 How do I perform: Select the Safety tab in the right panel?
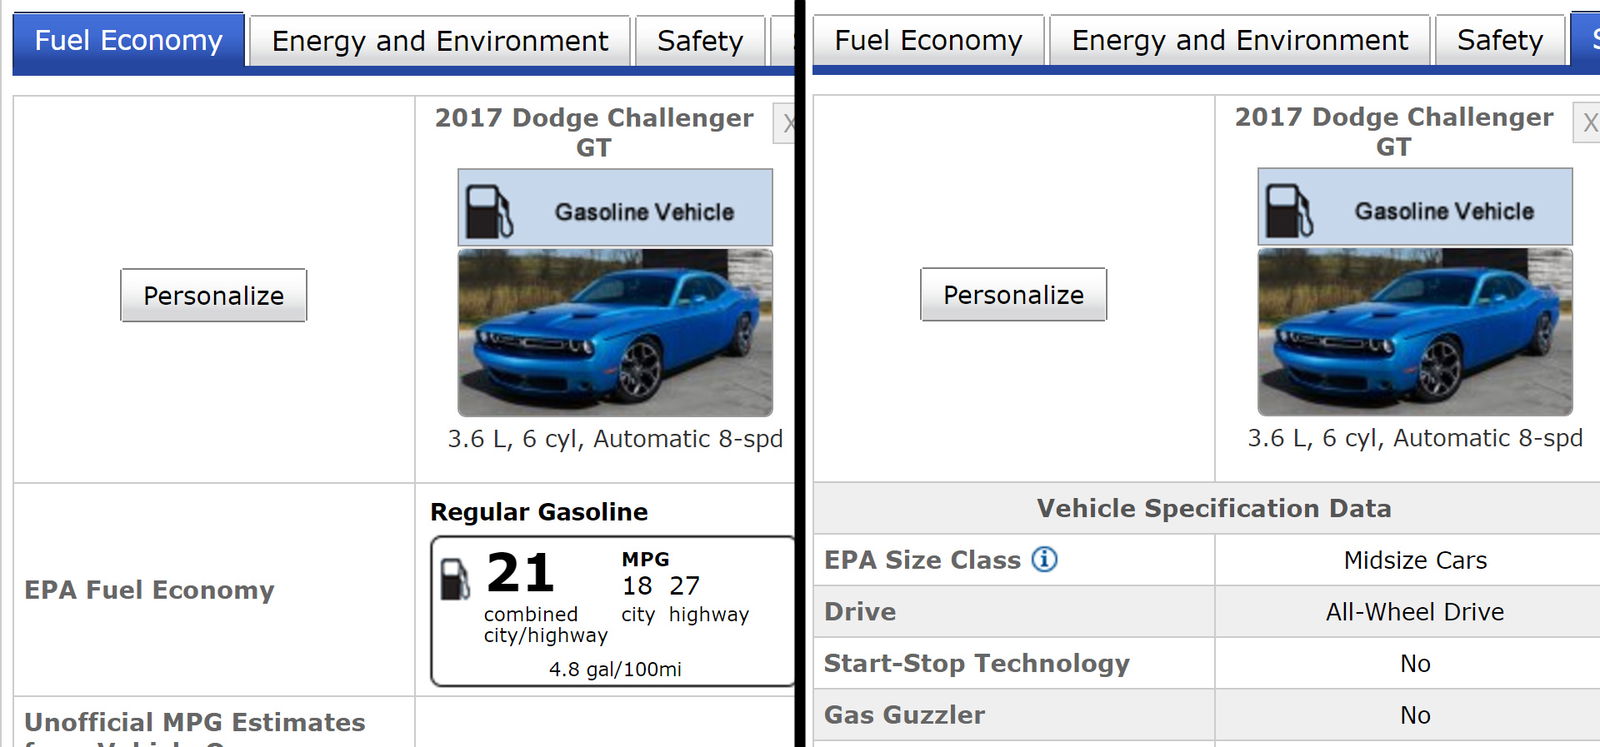[1499, 41]
